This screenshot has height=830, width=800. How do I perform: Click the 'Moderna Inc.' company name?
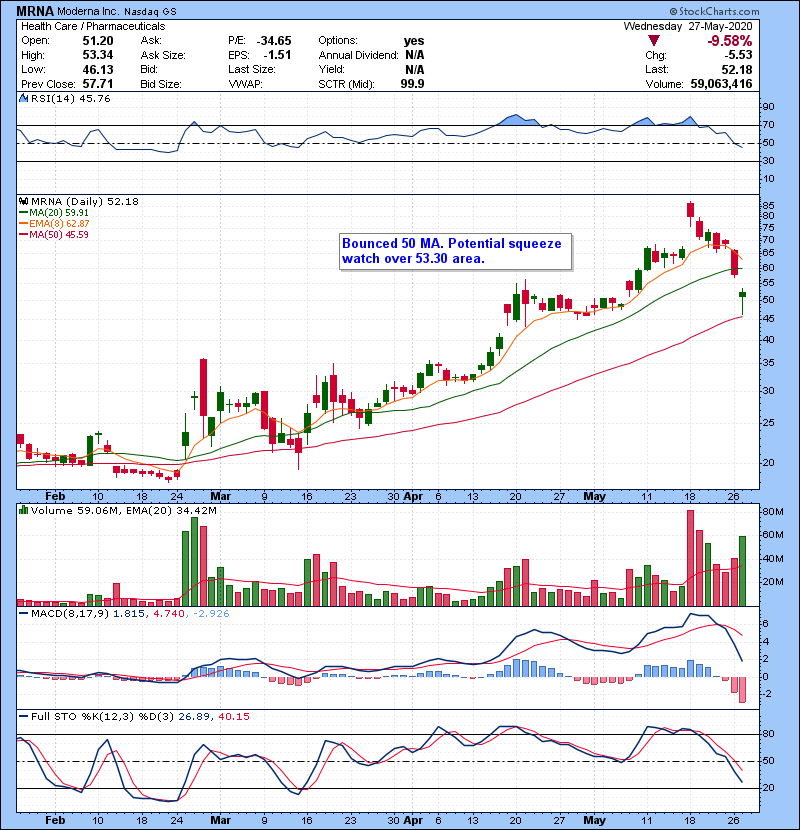(x=88, y=11)
